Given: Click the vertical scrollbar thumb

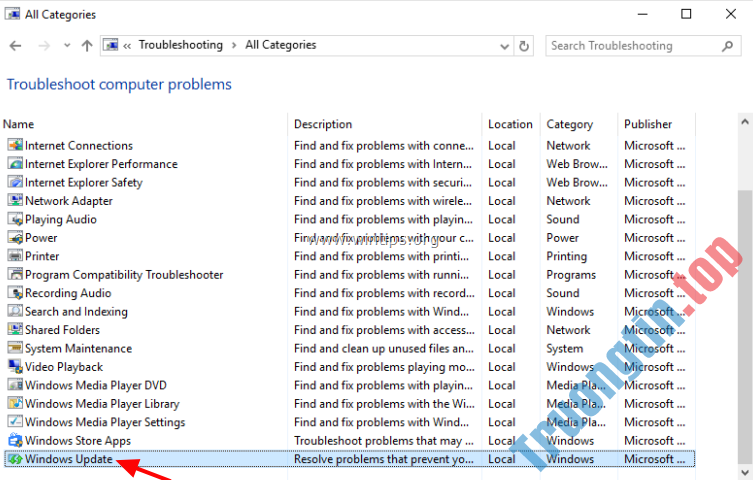Looking at the screenshot, I should 745,326.
